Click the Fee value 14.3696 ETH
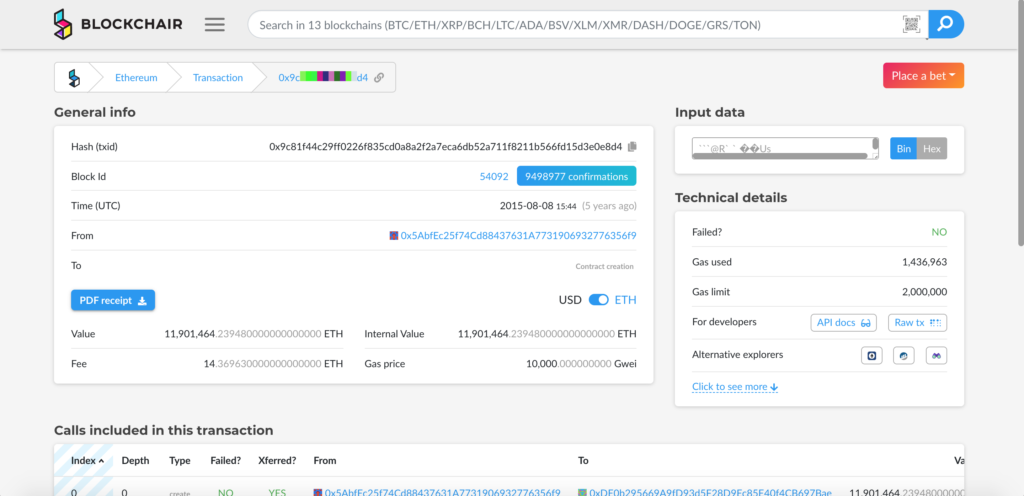This screenshot has height=496, width=1024. [x=273, y=364]
